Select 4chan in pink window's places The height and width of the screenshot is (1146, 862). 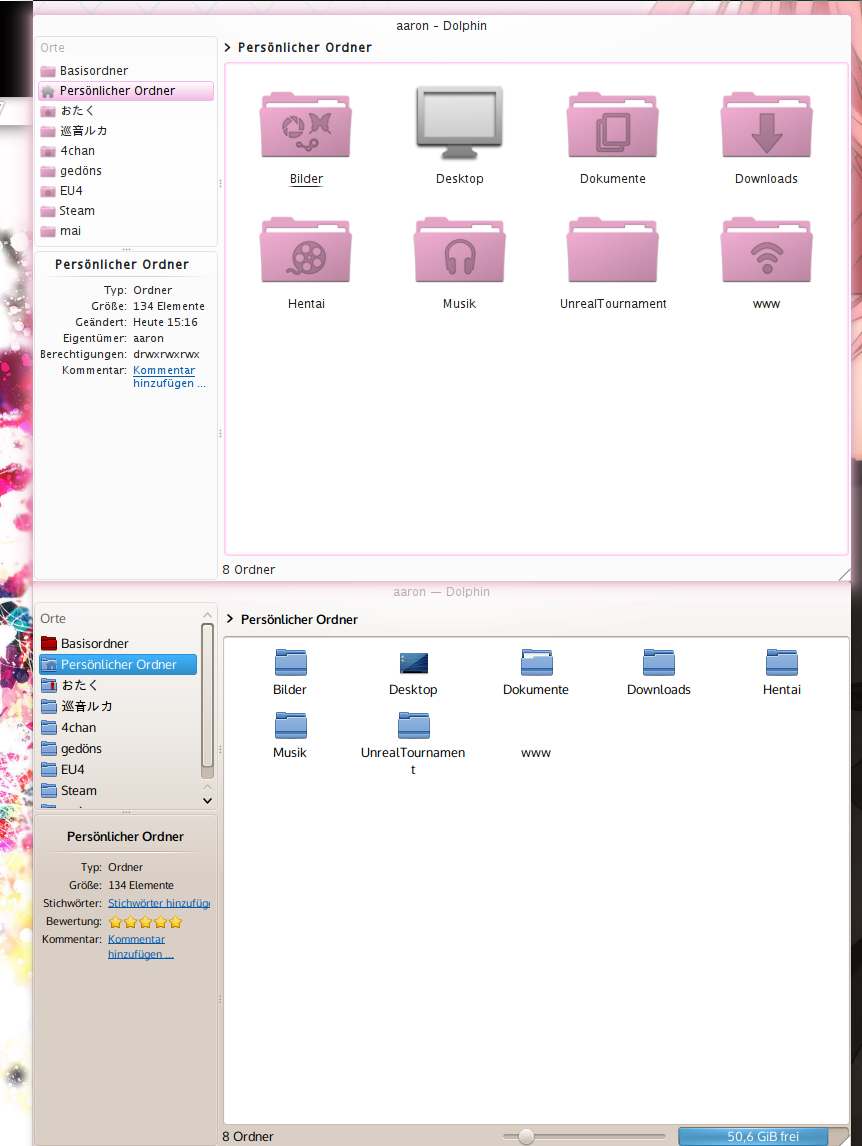(x=126, y=151)
